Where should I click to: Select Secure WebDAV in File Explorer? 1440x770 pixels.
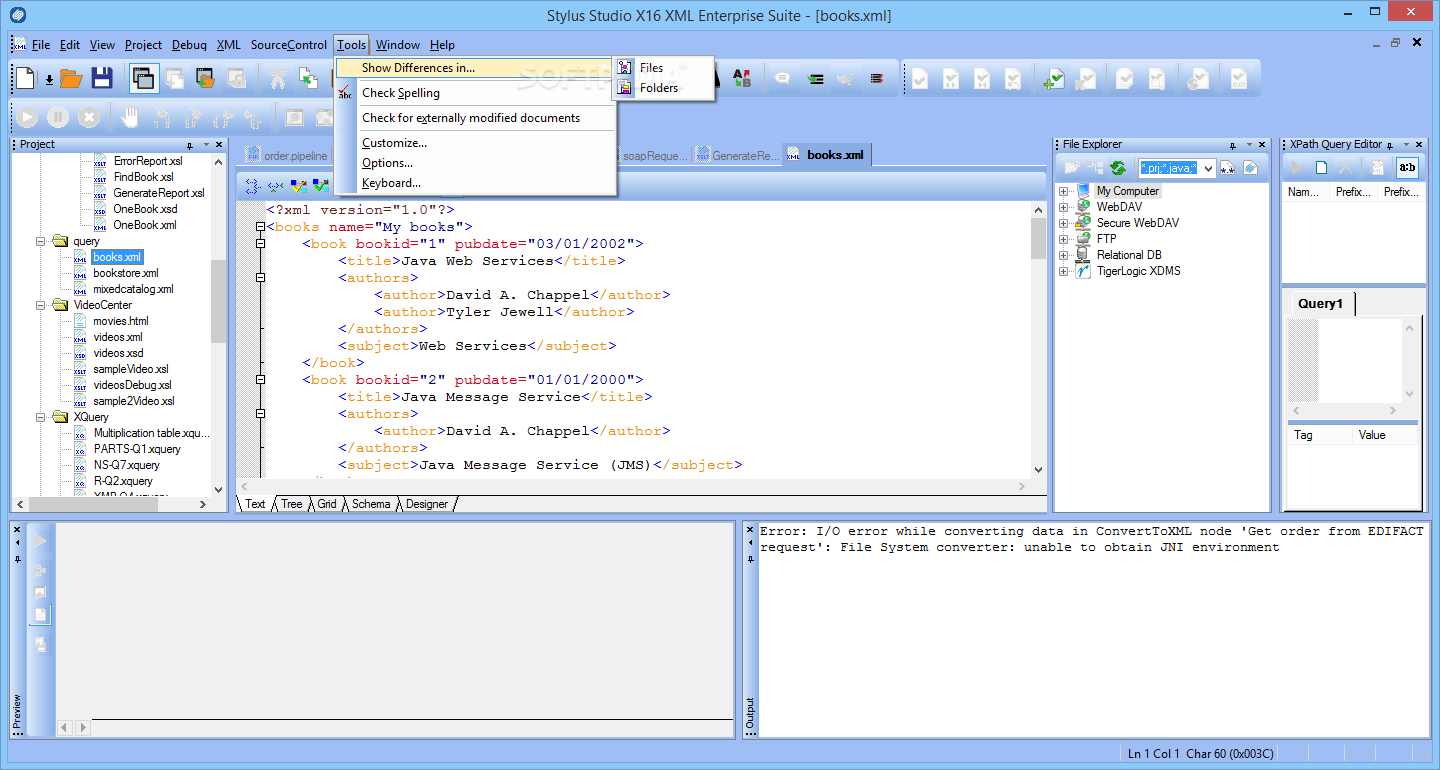coord(1139,223)
